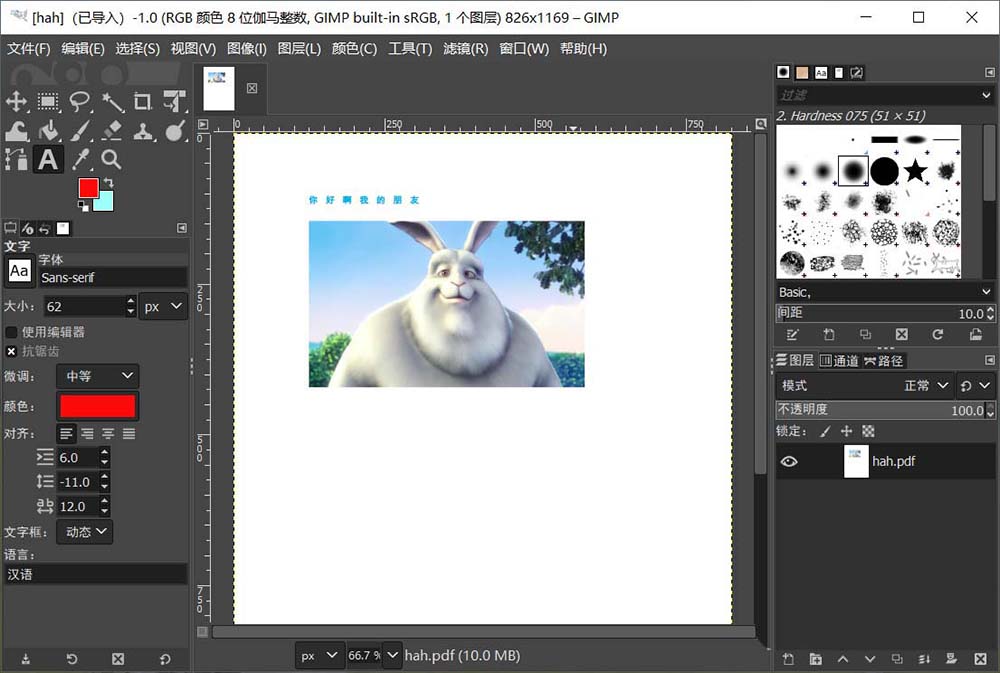Switch to the 通道 channels tab
This screenshot has height=673, width=1000.
pos(839,361)
